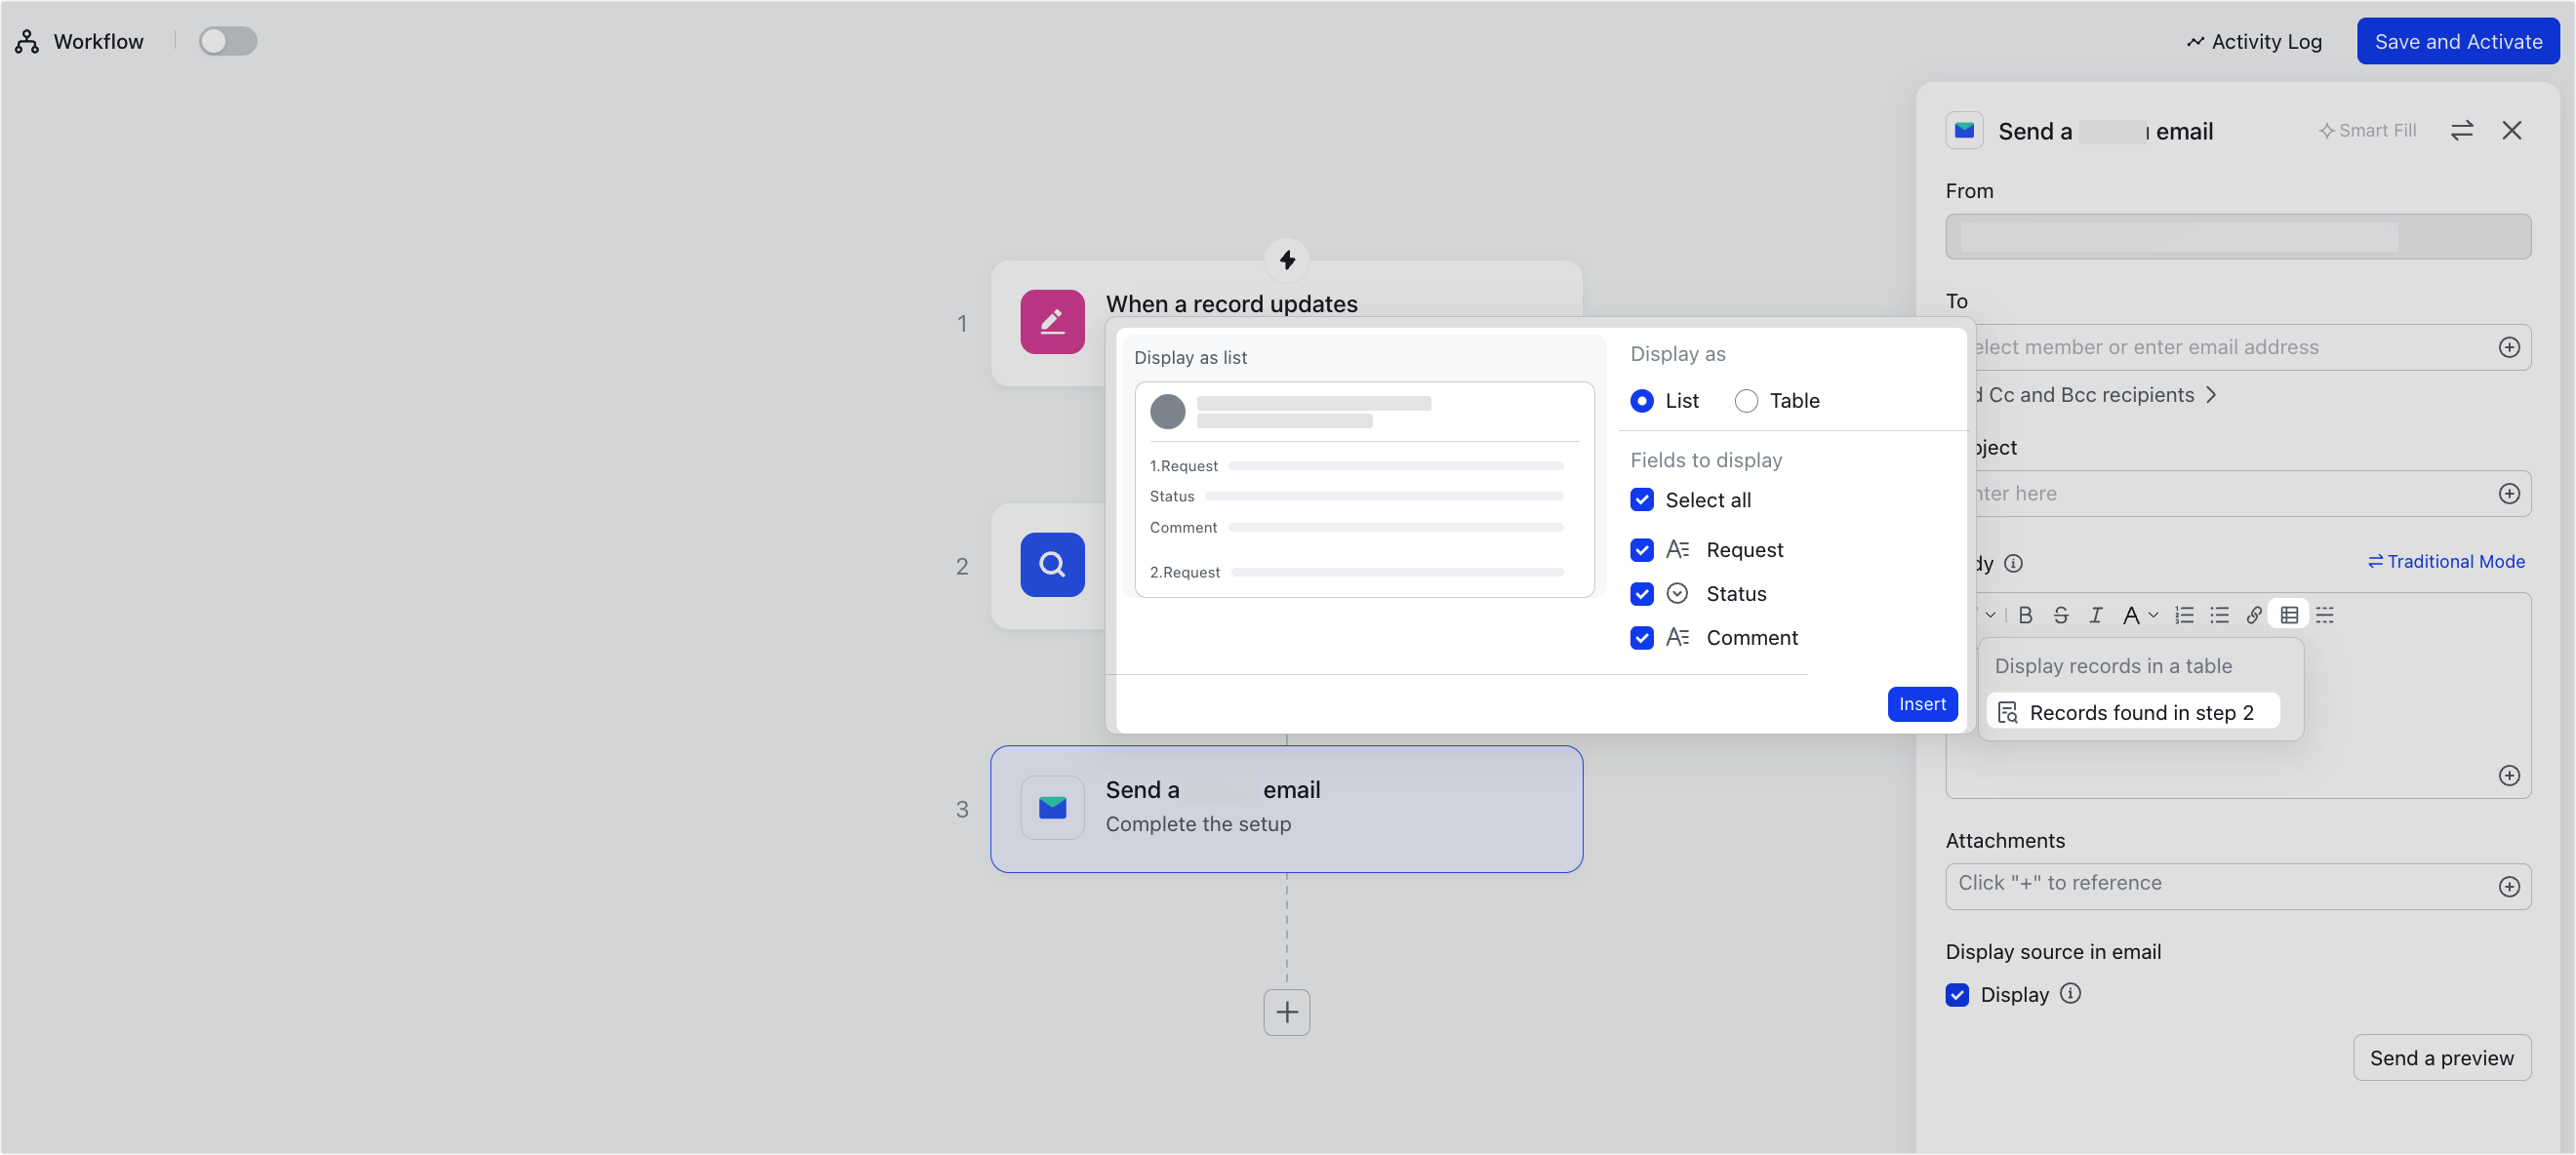The image size is (2576, 1155).
Task: Click the Display info icon
Action: (2070, 993)
